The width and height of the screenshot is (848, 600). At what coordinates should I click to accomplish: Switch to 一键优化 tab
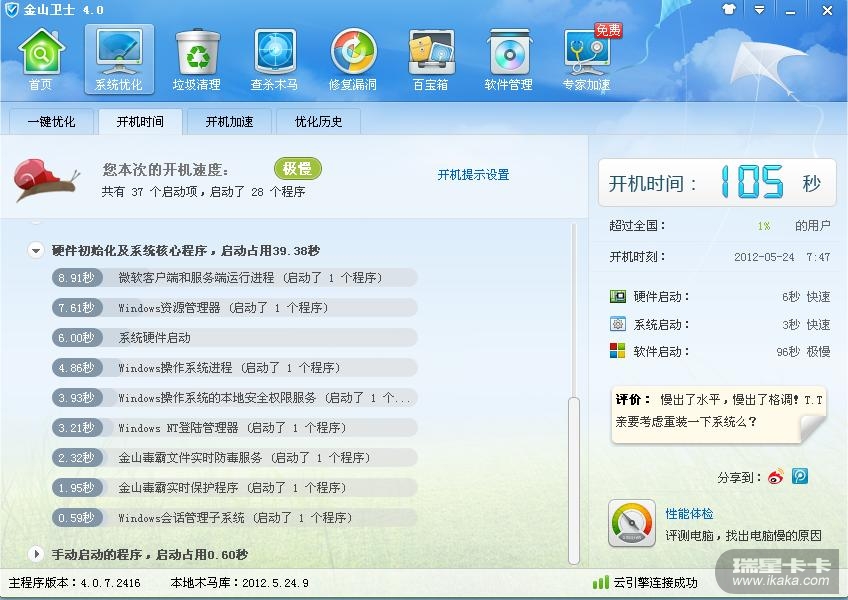51,122
